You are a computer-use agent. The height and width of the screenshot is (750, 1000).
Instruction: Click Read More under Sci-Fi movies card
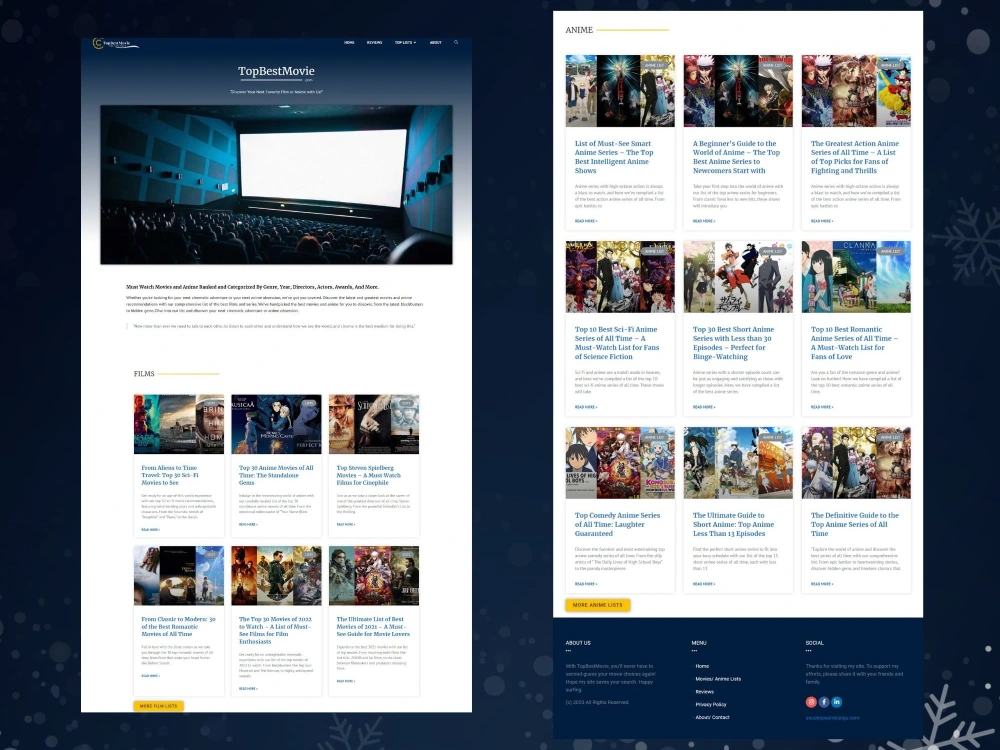[151, 529]
